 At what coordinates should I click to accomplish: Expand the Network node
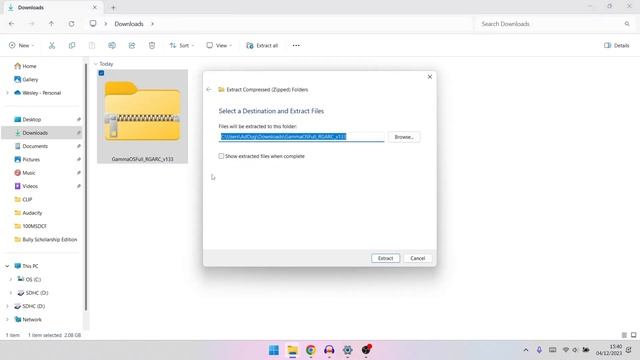coord(7,320)
